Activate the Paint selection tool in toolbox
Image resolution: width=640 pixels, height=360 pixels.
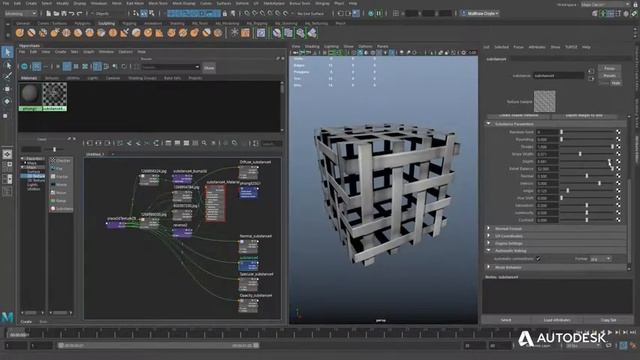tap(7, 76)
